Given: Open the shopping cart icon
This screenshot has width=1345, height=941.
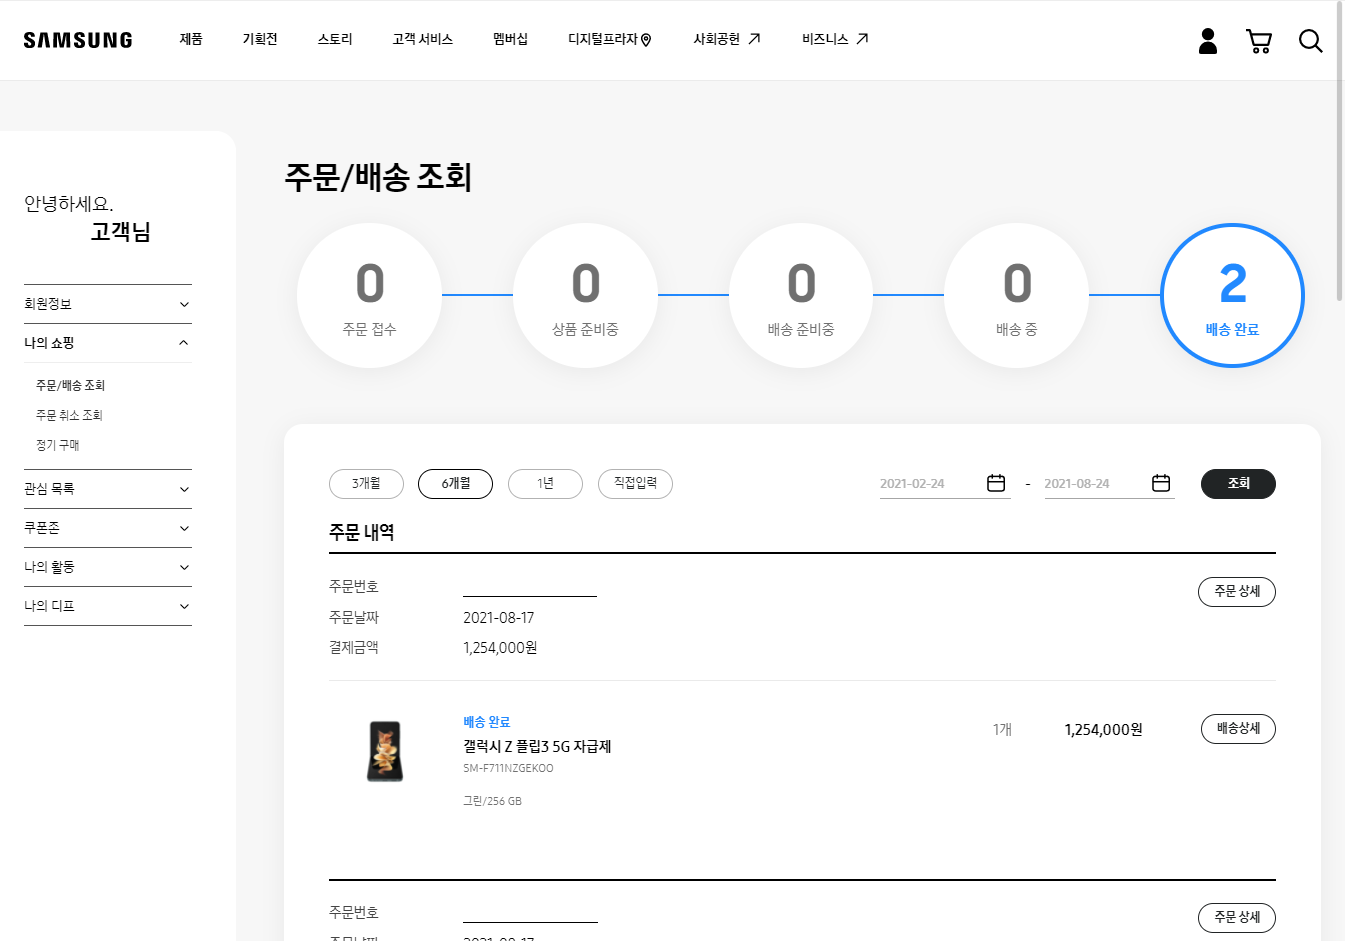Looking at the screenshot, I should [1259, 41].
